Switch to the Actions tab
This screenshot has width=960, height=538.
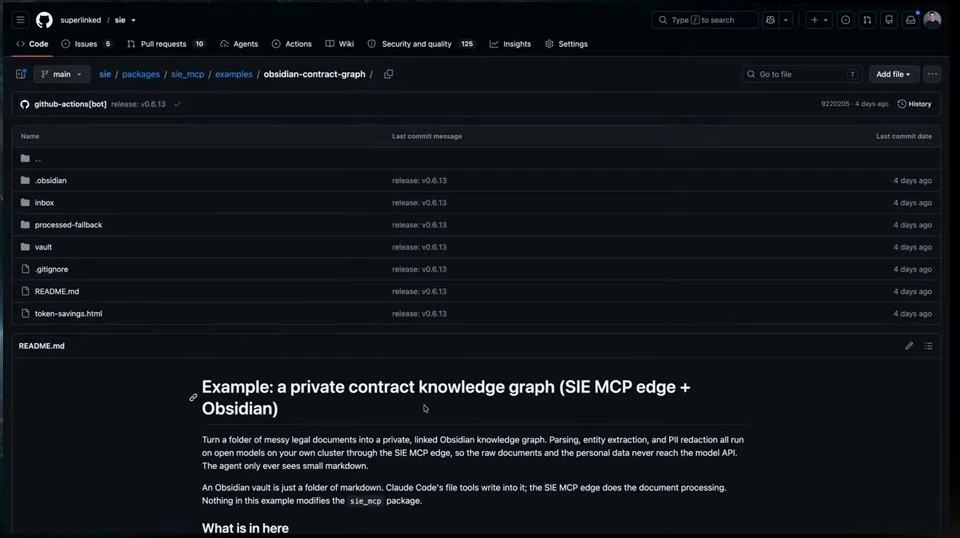click(292, 44)
